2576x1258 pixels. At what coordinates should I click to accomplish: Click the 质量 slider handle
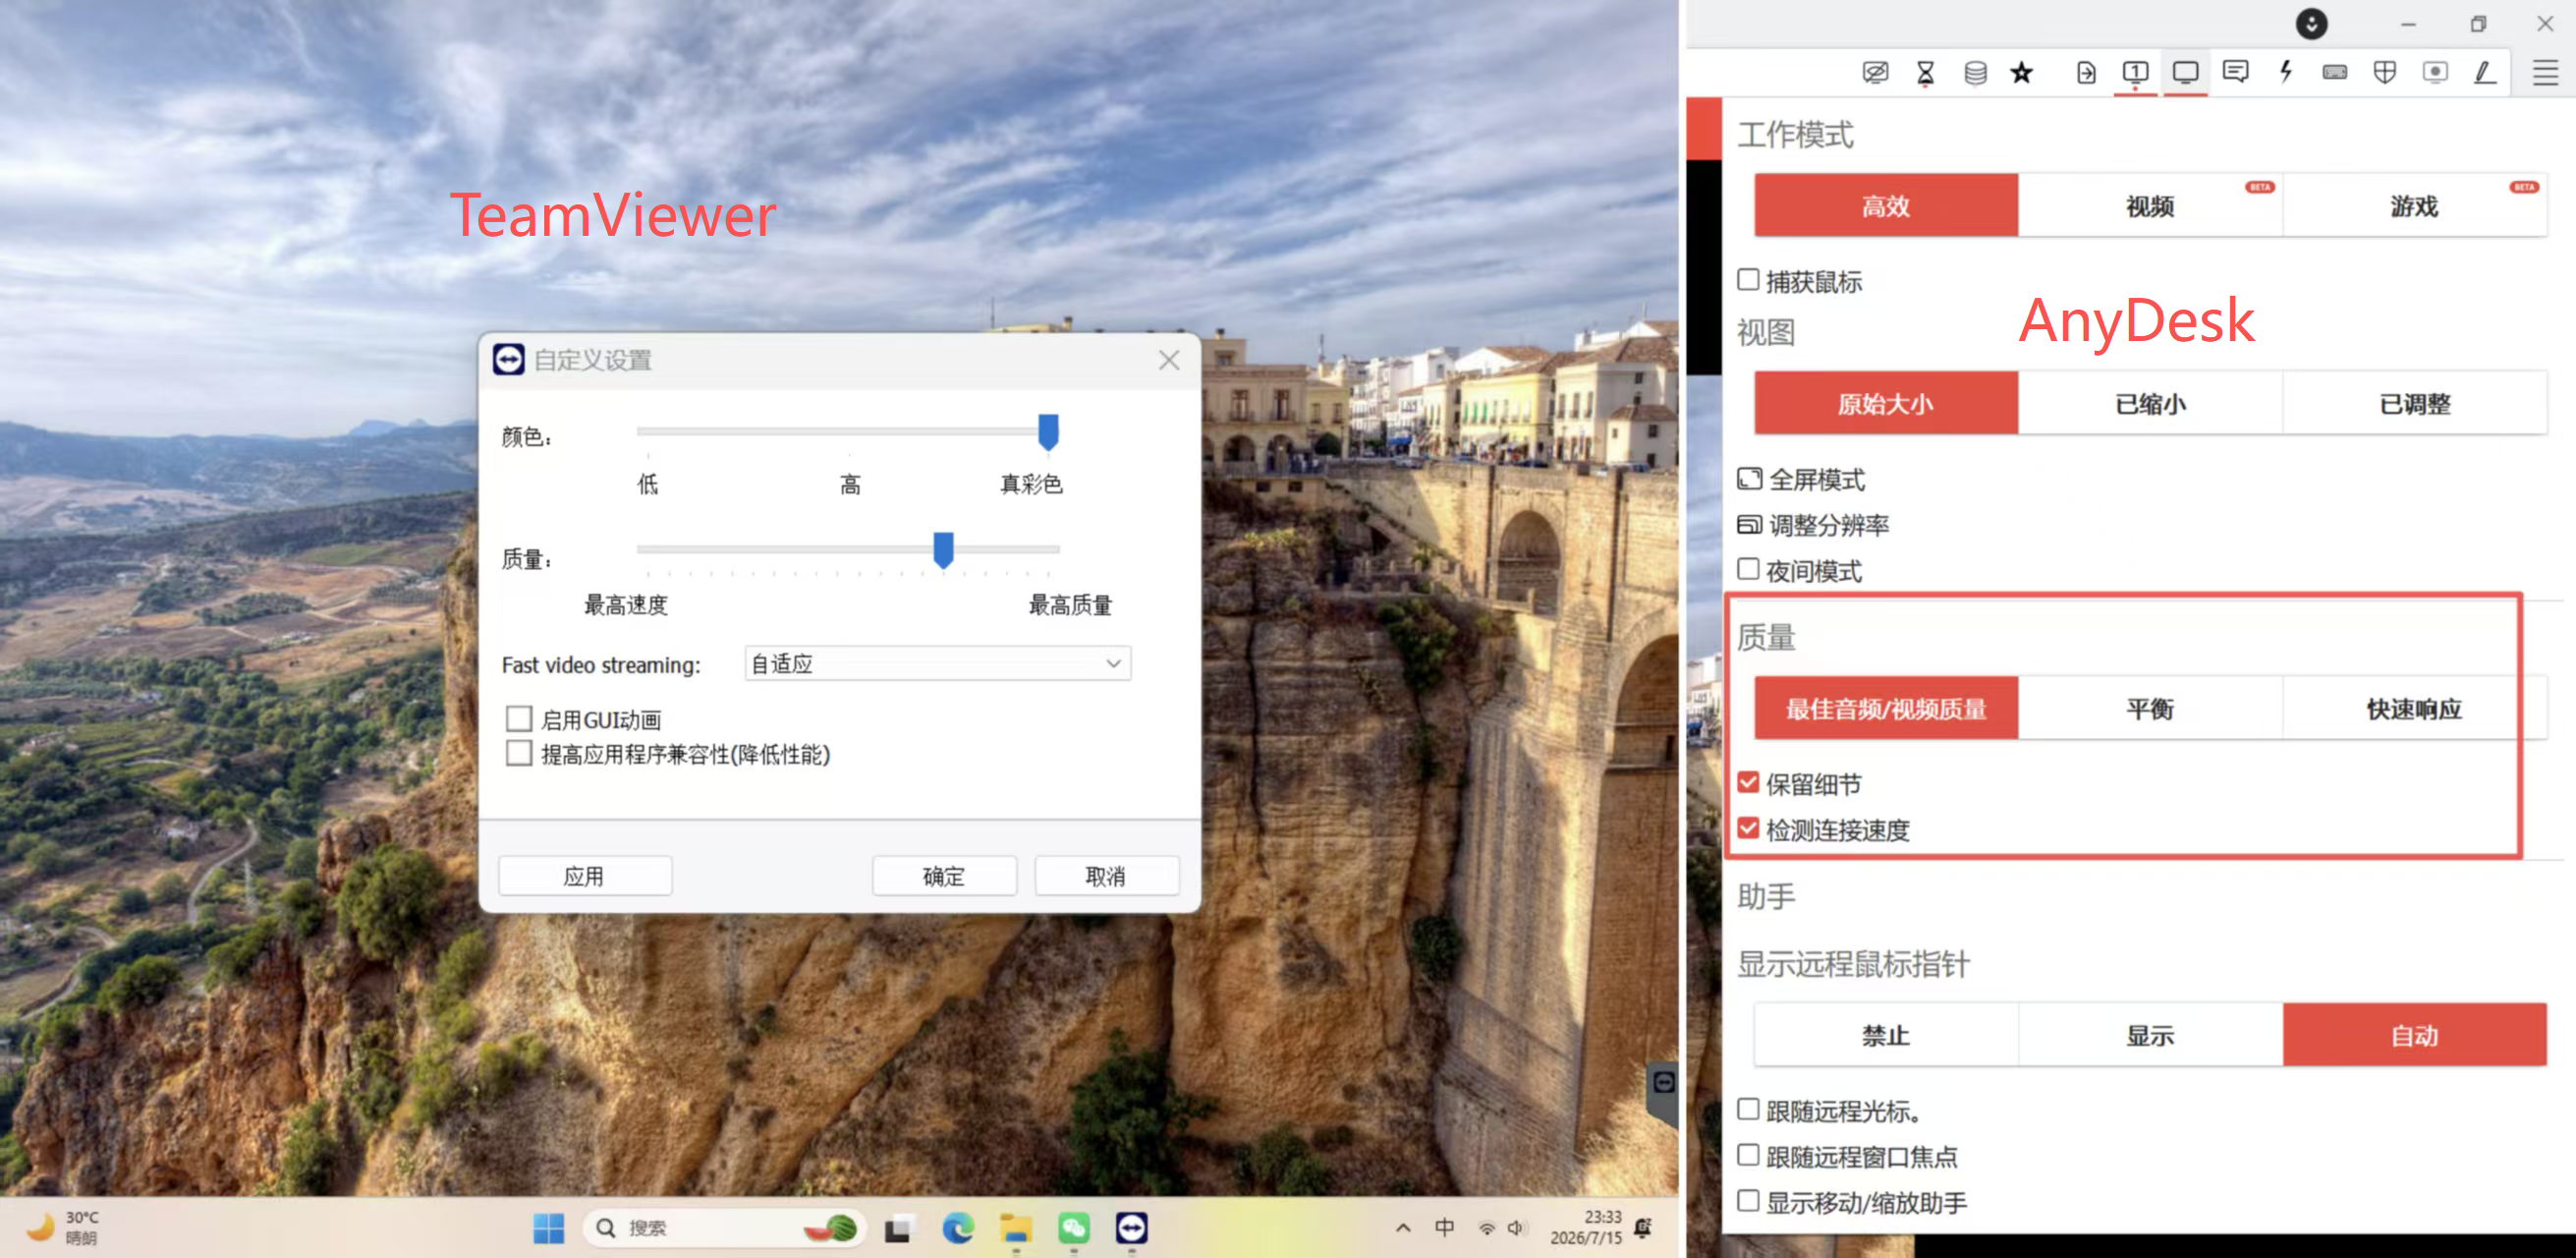(x=943, y=550)
